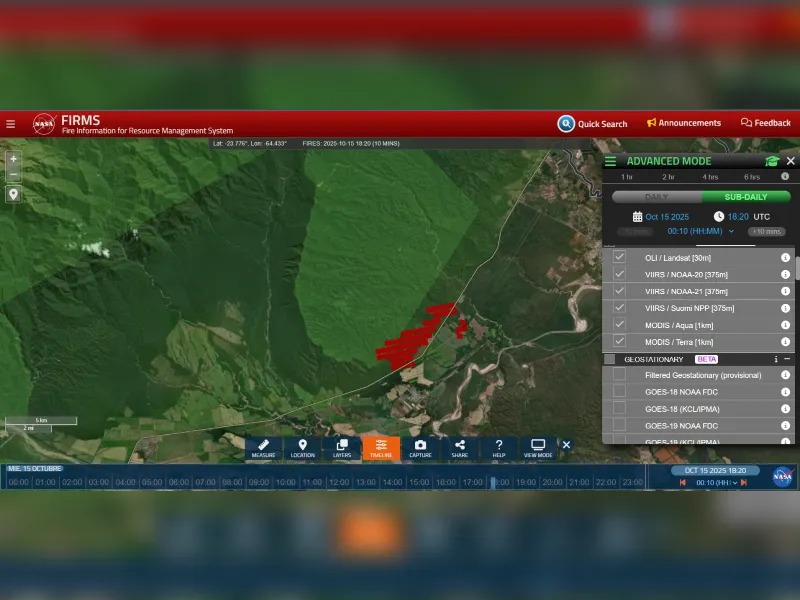This screenshot has height=600, width=800.
Task: Open the hamburger menu in header
Action: (x=10, y=124)
